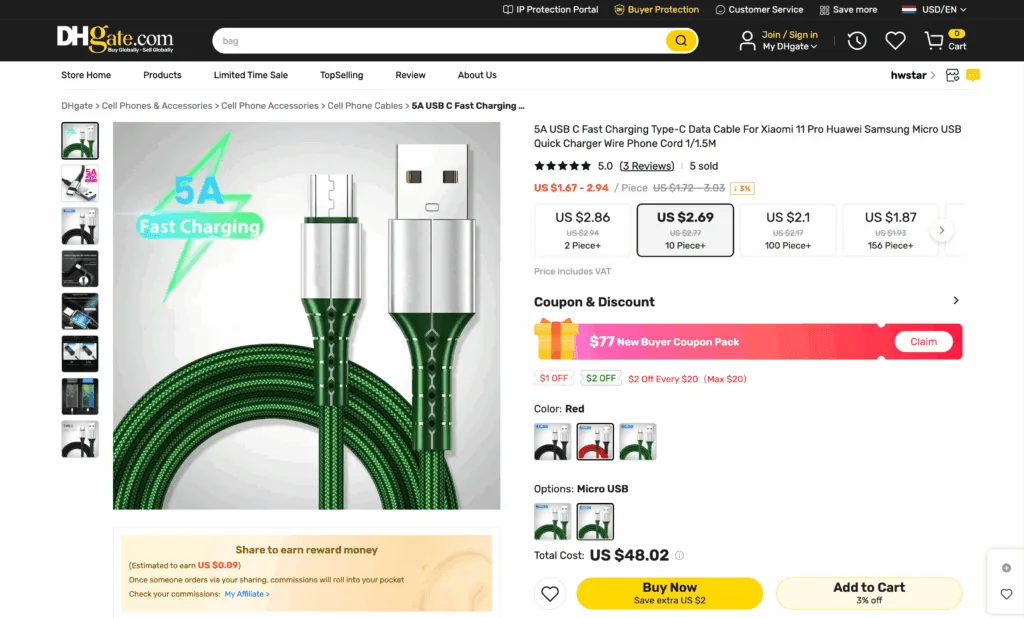1024x618 pixels.
Task: Click the follow store icon beside hwstar
Action: coord(952,75)
